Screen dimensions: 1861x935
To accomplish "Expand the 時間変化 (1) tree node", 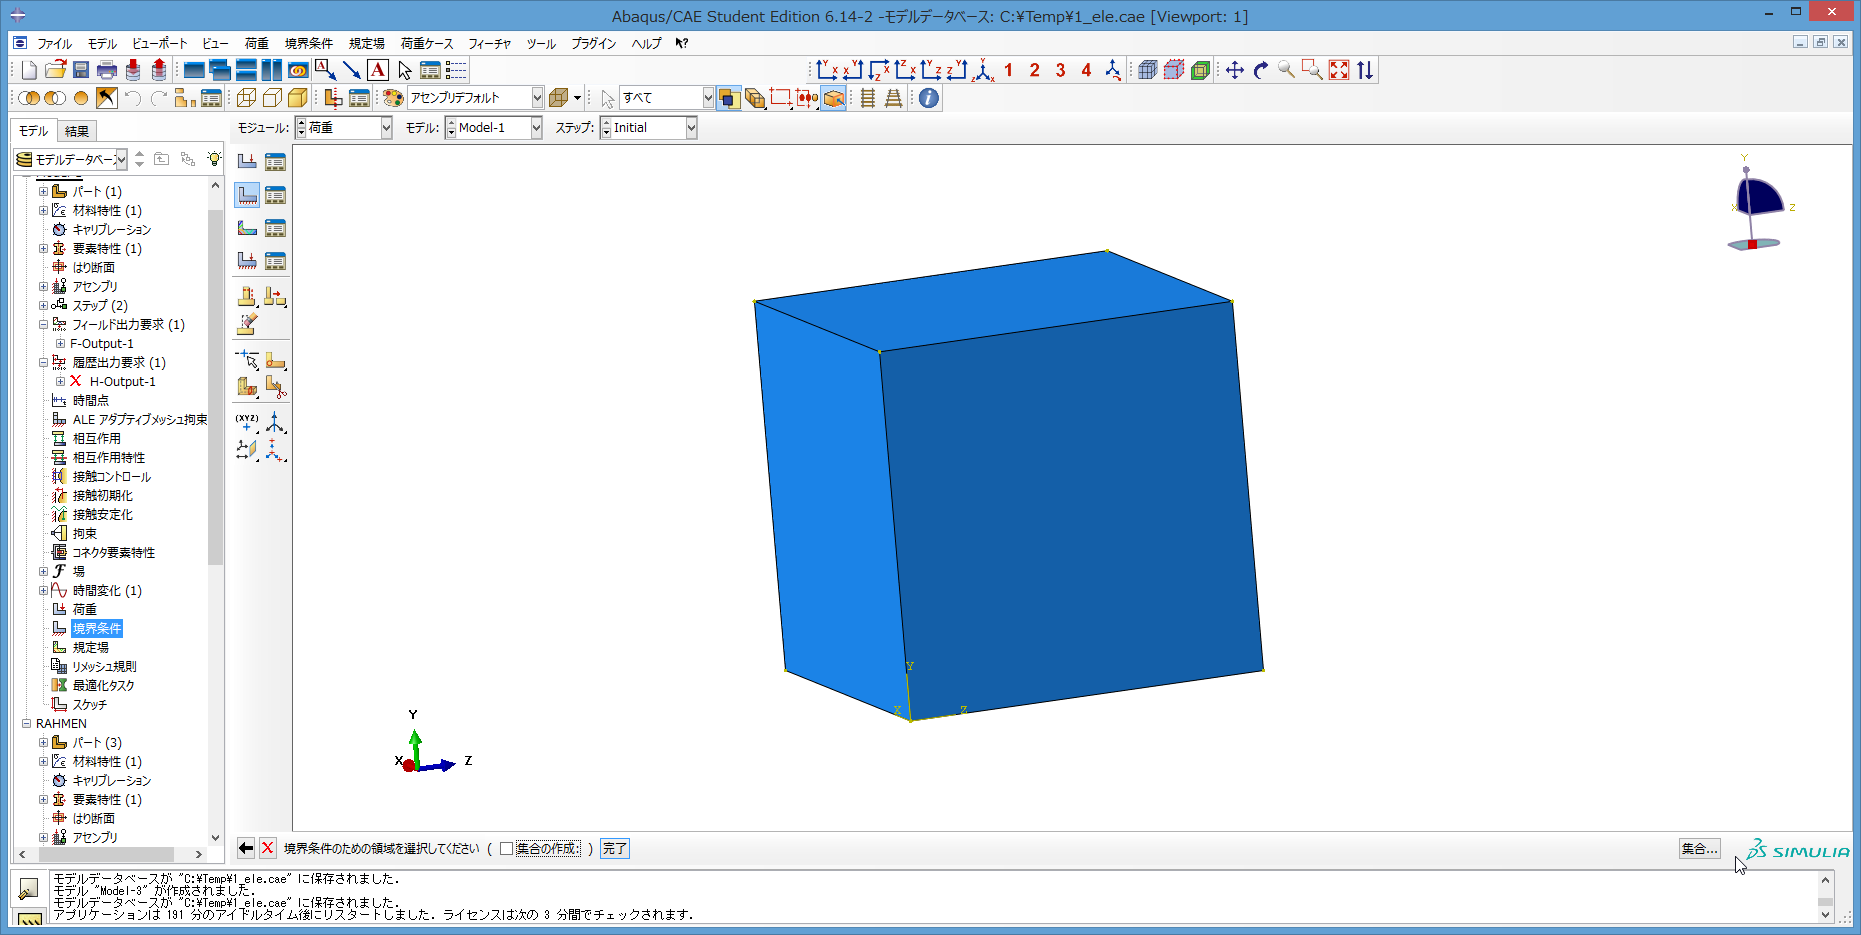I will (x=43, y=591).
